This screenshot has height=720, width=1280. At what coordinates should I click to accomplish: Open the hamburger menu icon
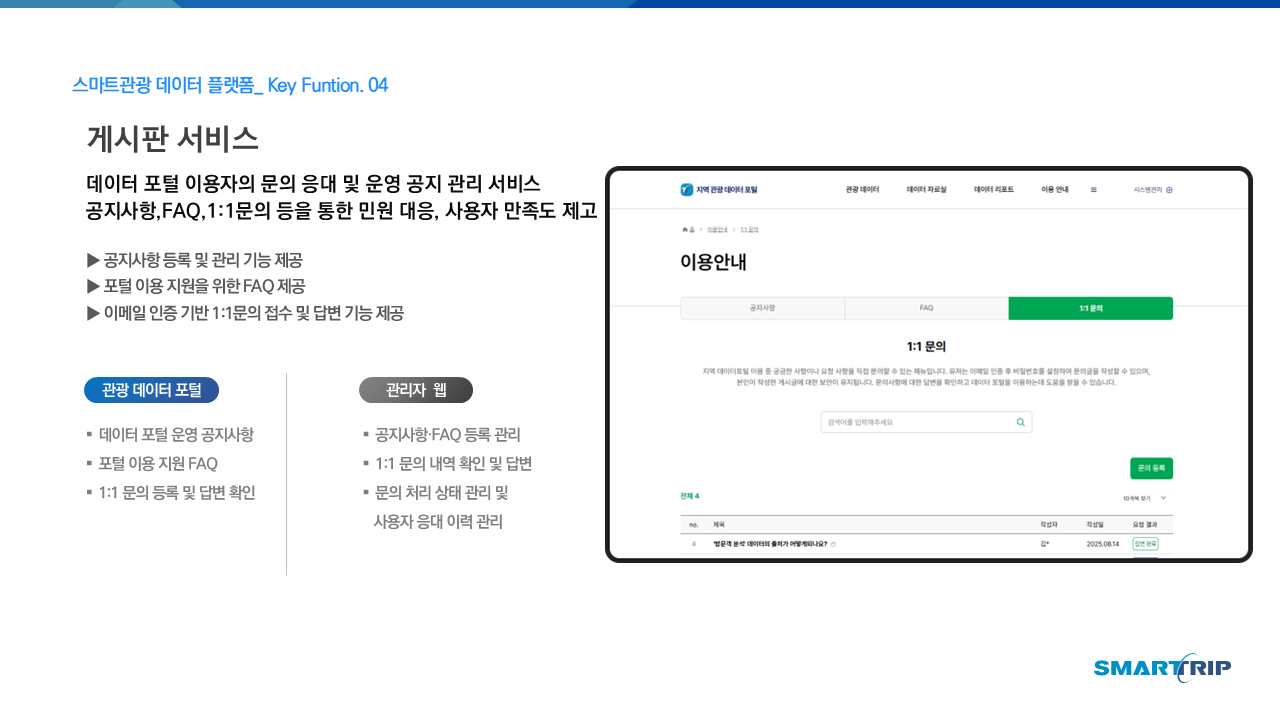(x=1093, y=189)
